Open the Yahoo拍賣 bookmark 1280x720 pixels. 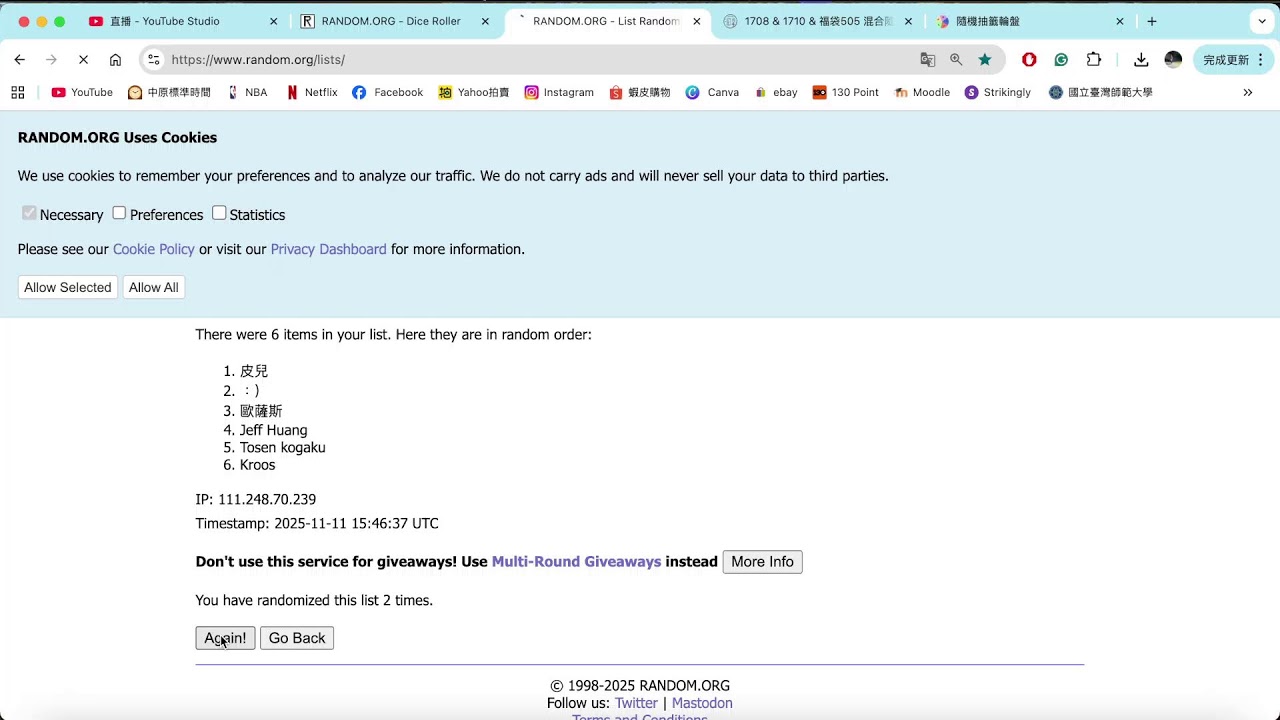tap(474, 92)
